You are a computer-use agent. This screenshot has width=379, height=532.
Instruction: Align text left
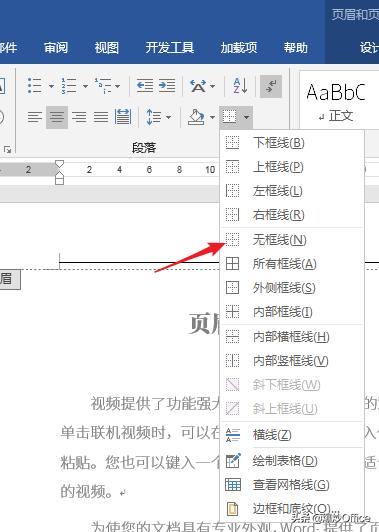(x=35, y=117)
